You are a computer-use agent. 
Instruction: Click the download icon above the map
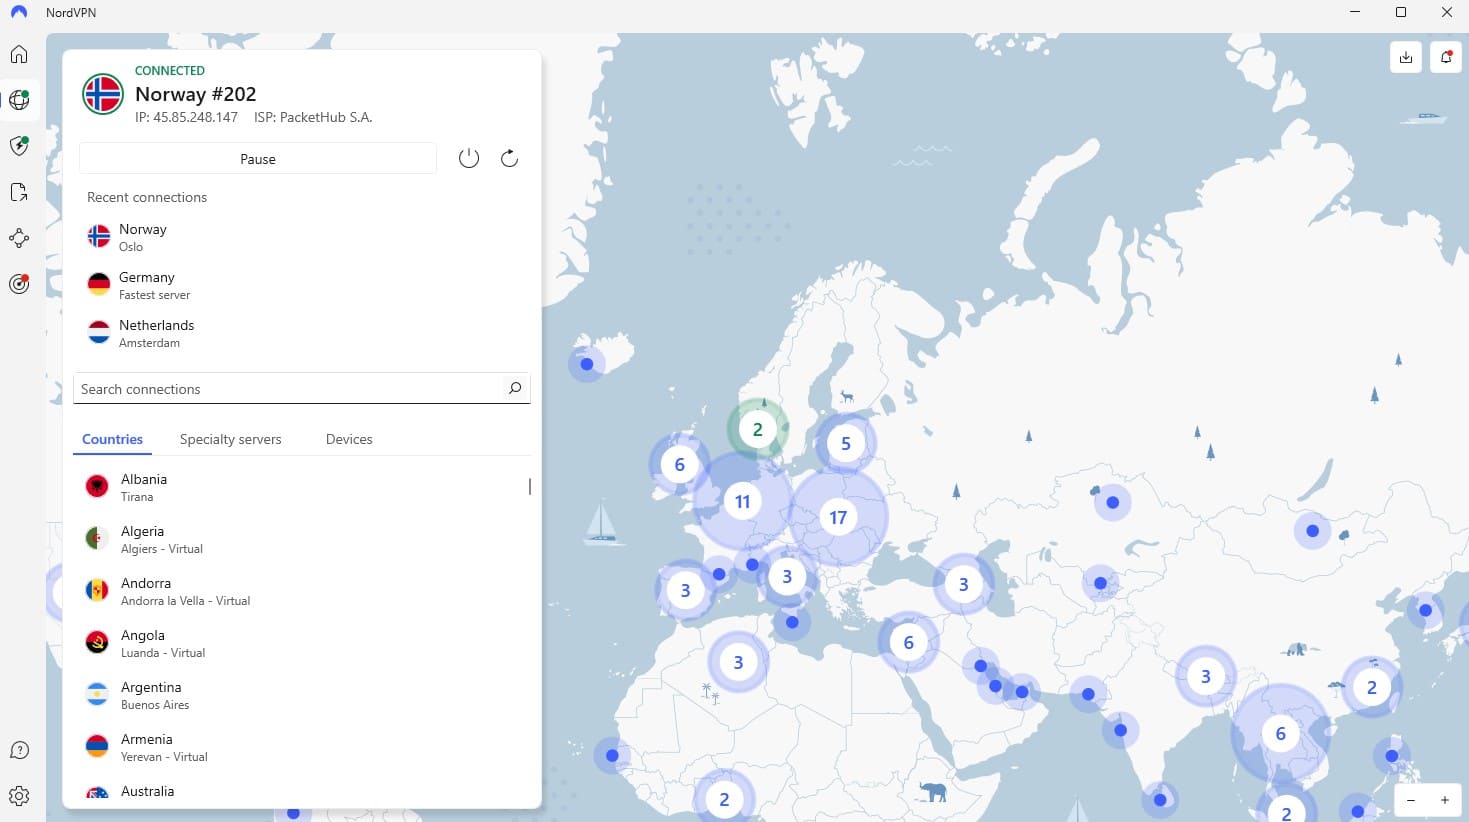[x=1406, y=57]
